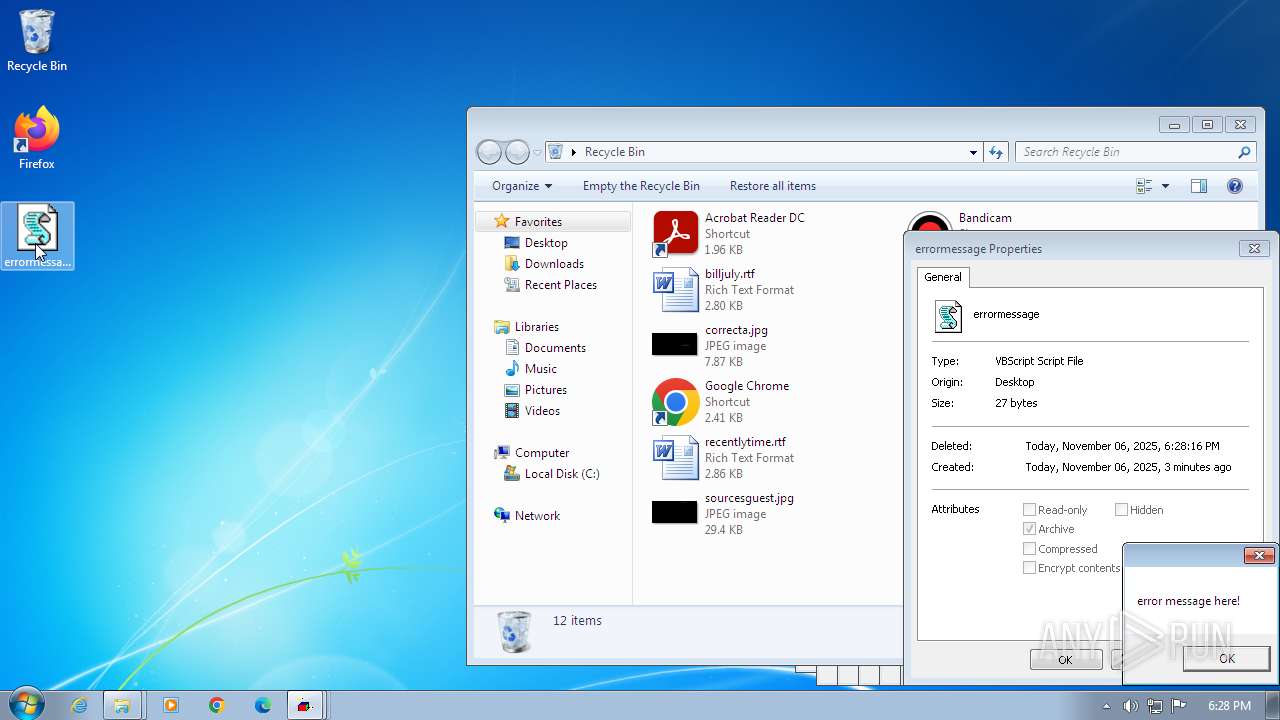Toggle the preview pane icon
This screenshot has height=720, width=1280.
(x=1199, y=186)
